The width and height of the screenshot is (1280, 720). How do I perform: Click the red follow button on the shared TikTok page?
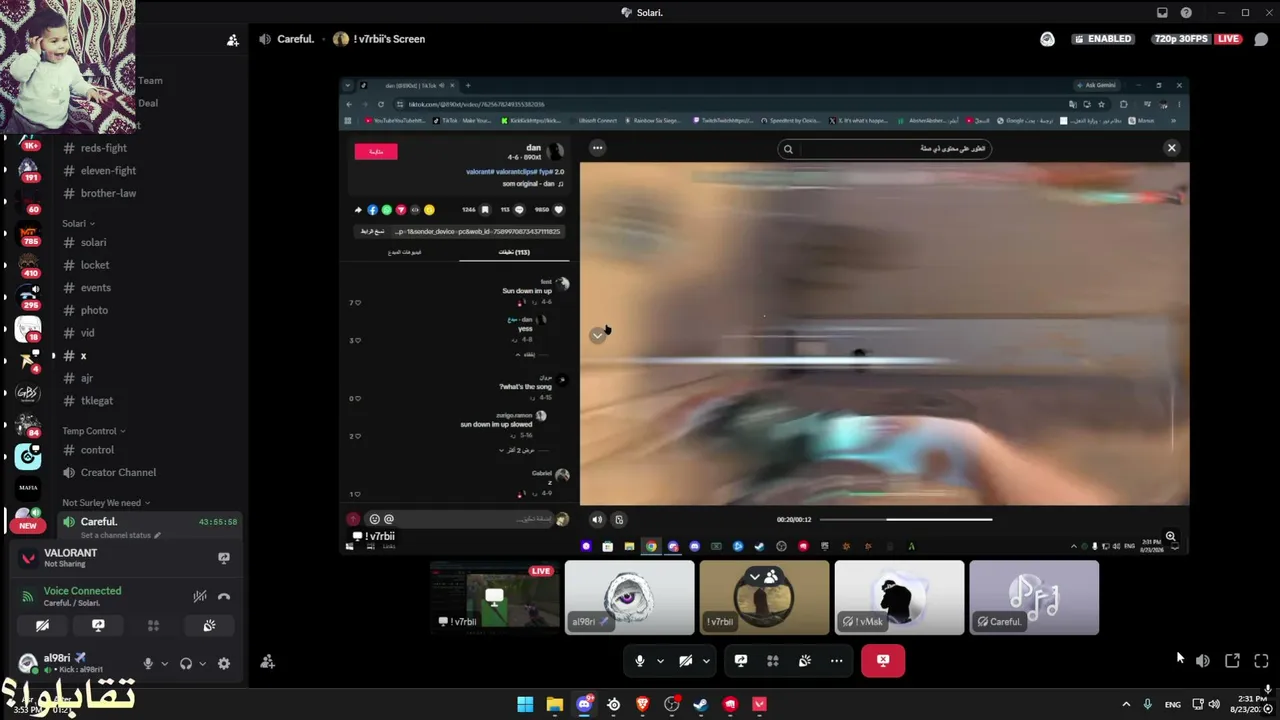pyautogui.click(x=376, y=151)
